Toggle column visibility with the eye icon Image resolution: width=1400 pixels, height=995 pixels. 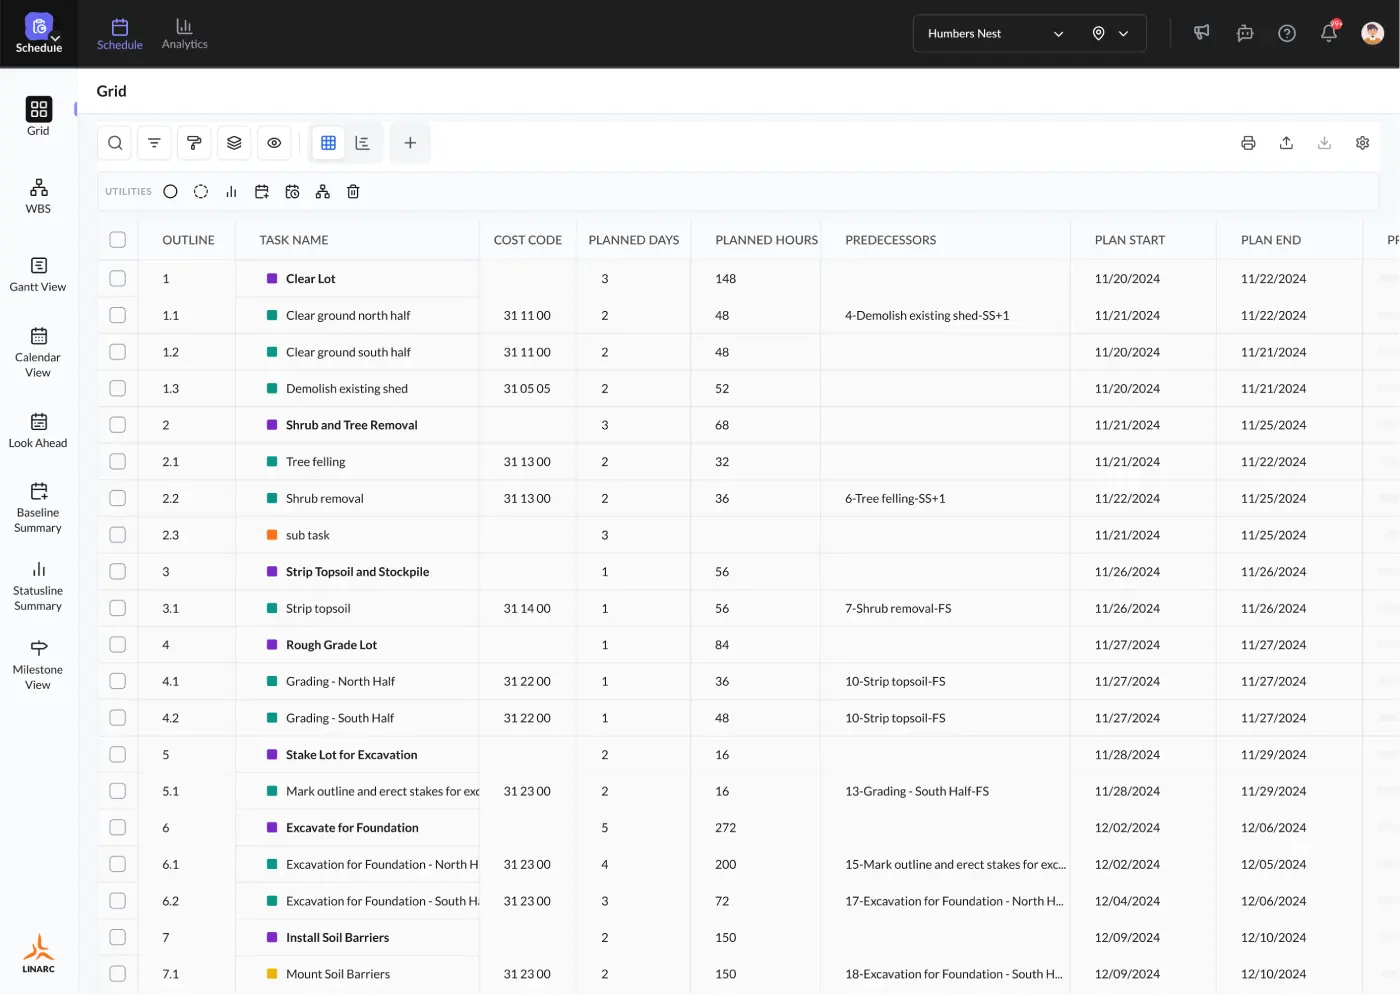(274, 143)
